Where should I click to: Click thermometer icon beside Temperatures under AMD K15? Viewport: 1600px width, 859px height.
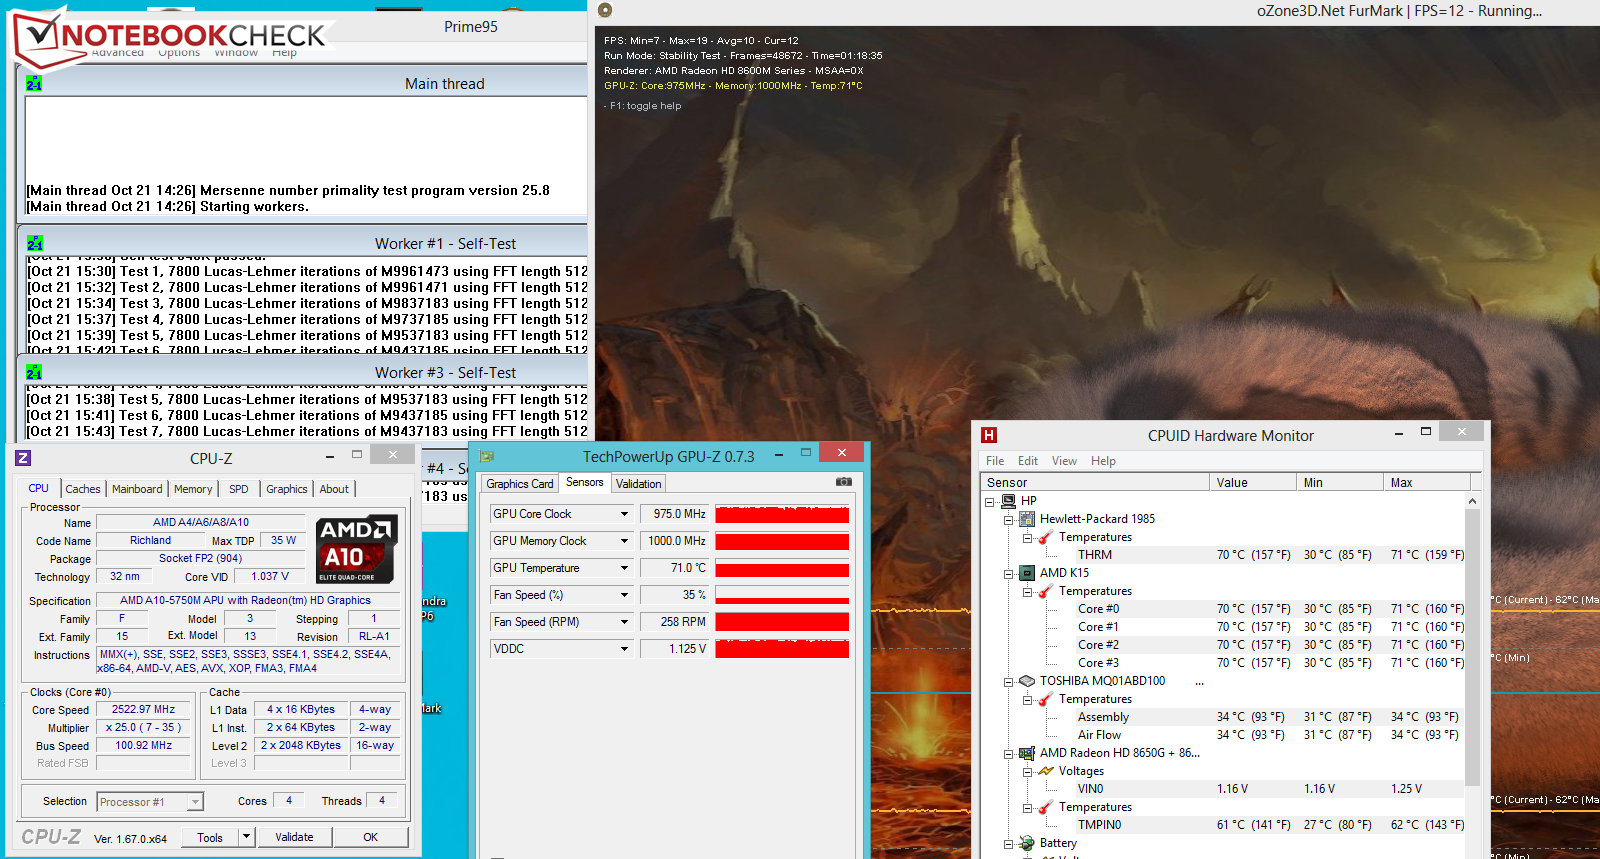tap(1046, 591)
